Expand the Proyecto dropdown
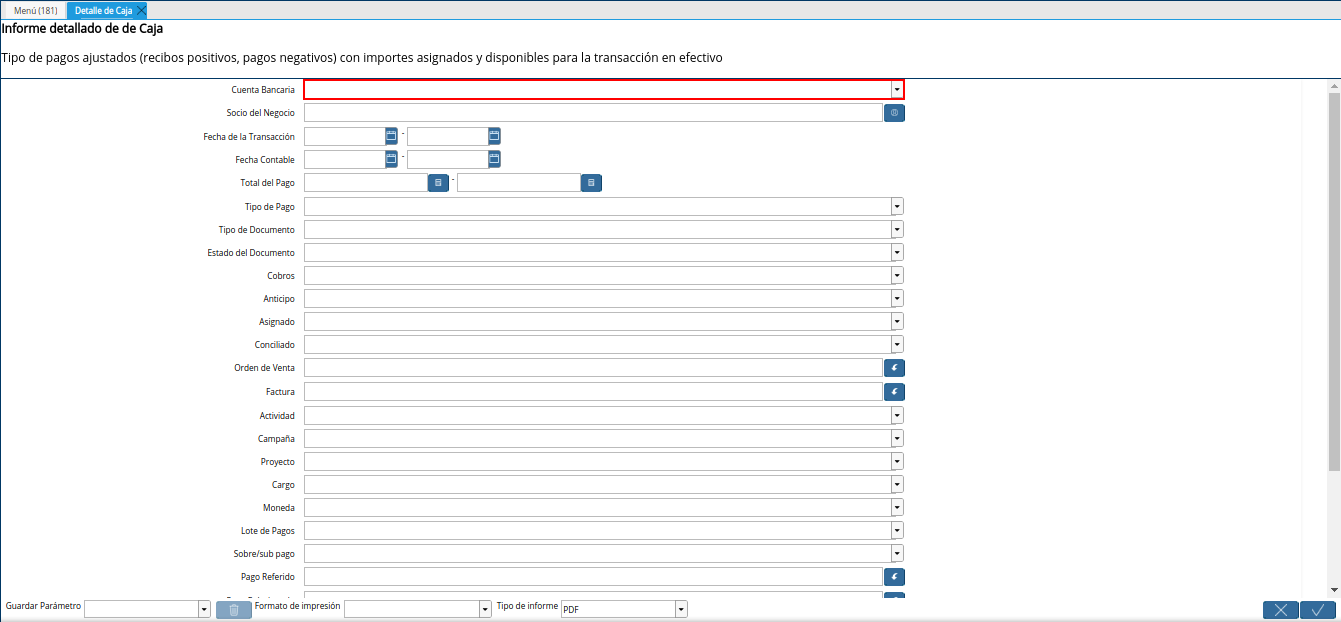1341x622 pixels. click(x=897, y=462)
